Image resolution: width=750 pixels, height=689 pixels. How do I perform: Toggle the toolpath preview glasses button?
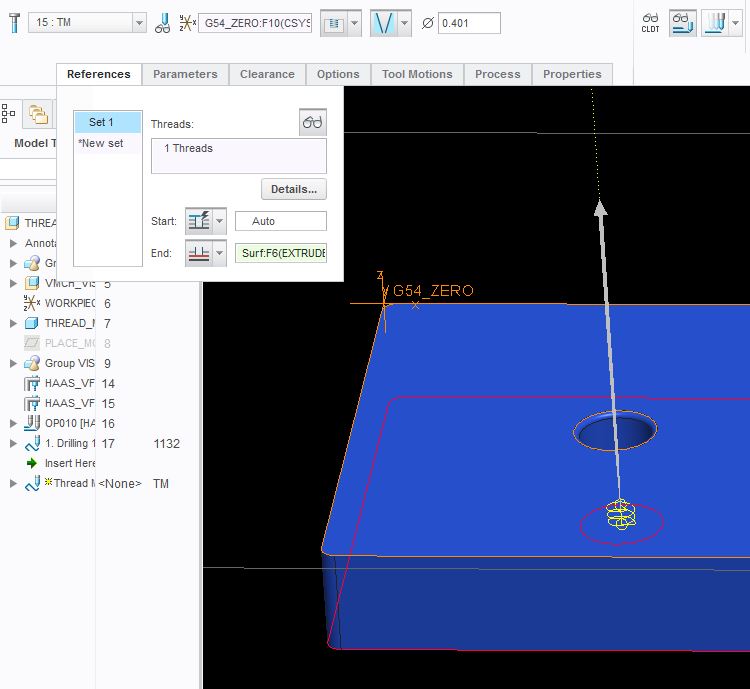682,23
